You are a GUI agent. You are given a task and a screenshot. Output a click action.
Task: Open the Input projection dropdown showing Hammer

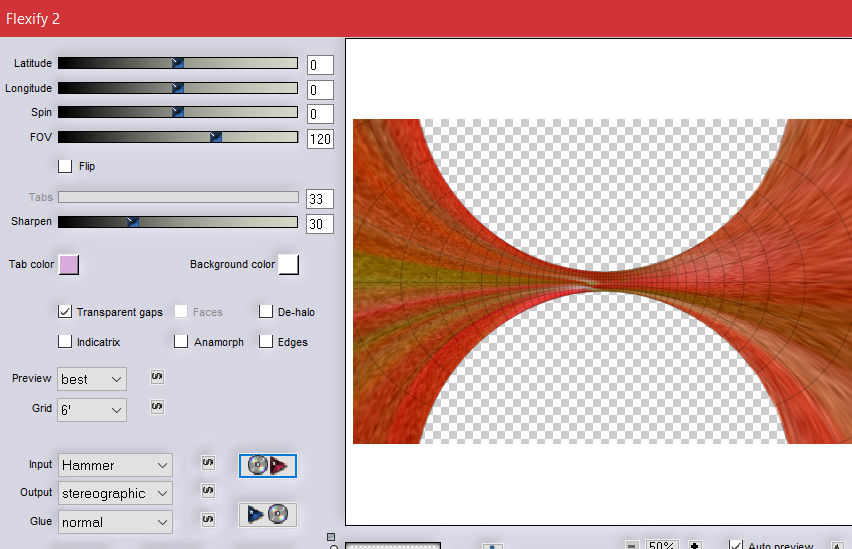click(x=115, y=465)
